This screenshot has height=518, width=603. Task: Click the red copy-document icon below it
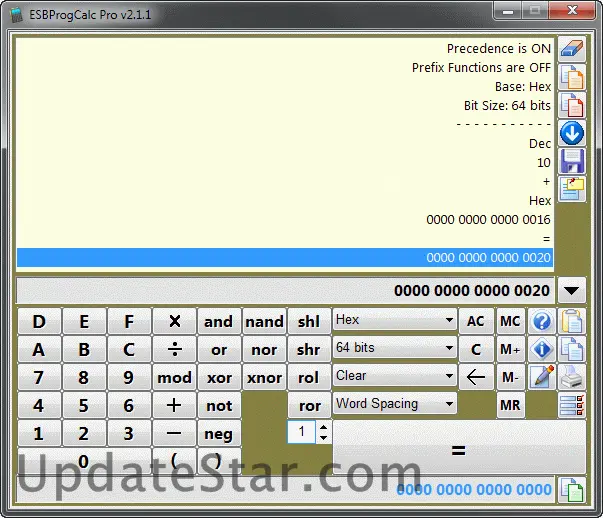click(572, 105)
